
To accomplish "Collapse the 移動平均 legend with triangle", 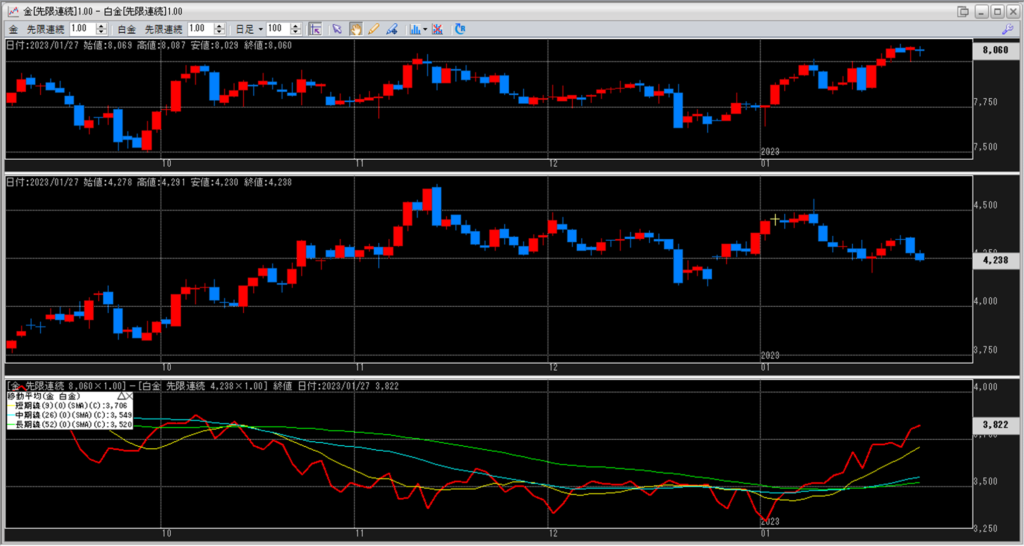I will click(x=122, y=396).
